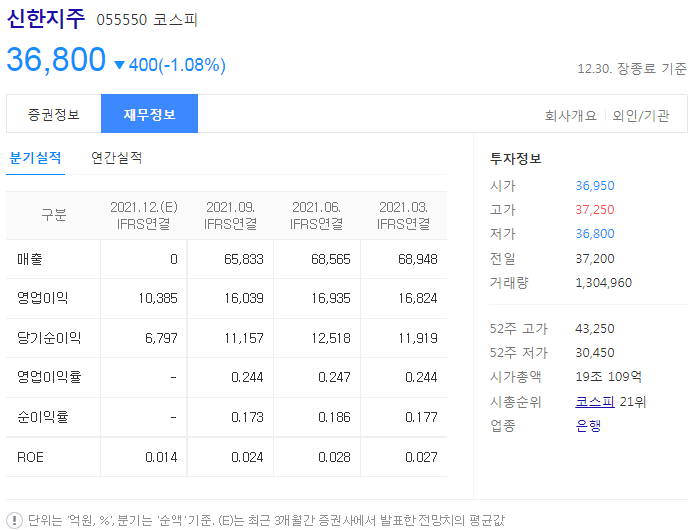Click the 당기순이익 value 6,797

(x=161, y=338)
